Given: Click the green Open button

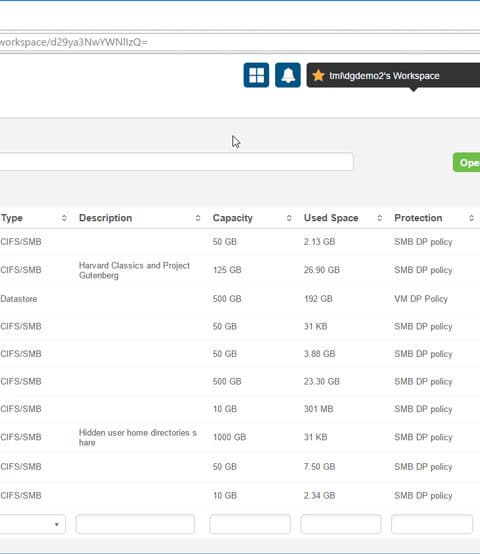Looking at the screenshot, I should click(466, 163).
